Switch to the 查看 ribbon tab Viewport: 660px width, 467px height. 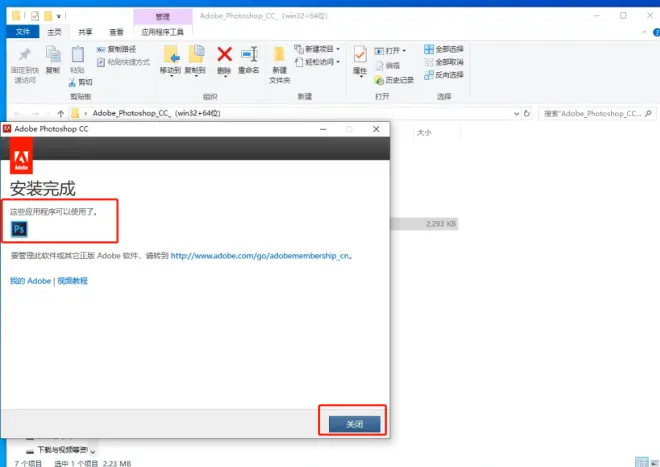[x=117, y=32]
